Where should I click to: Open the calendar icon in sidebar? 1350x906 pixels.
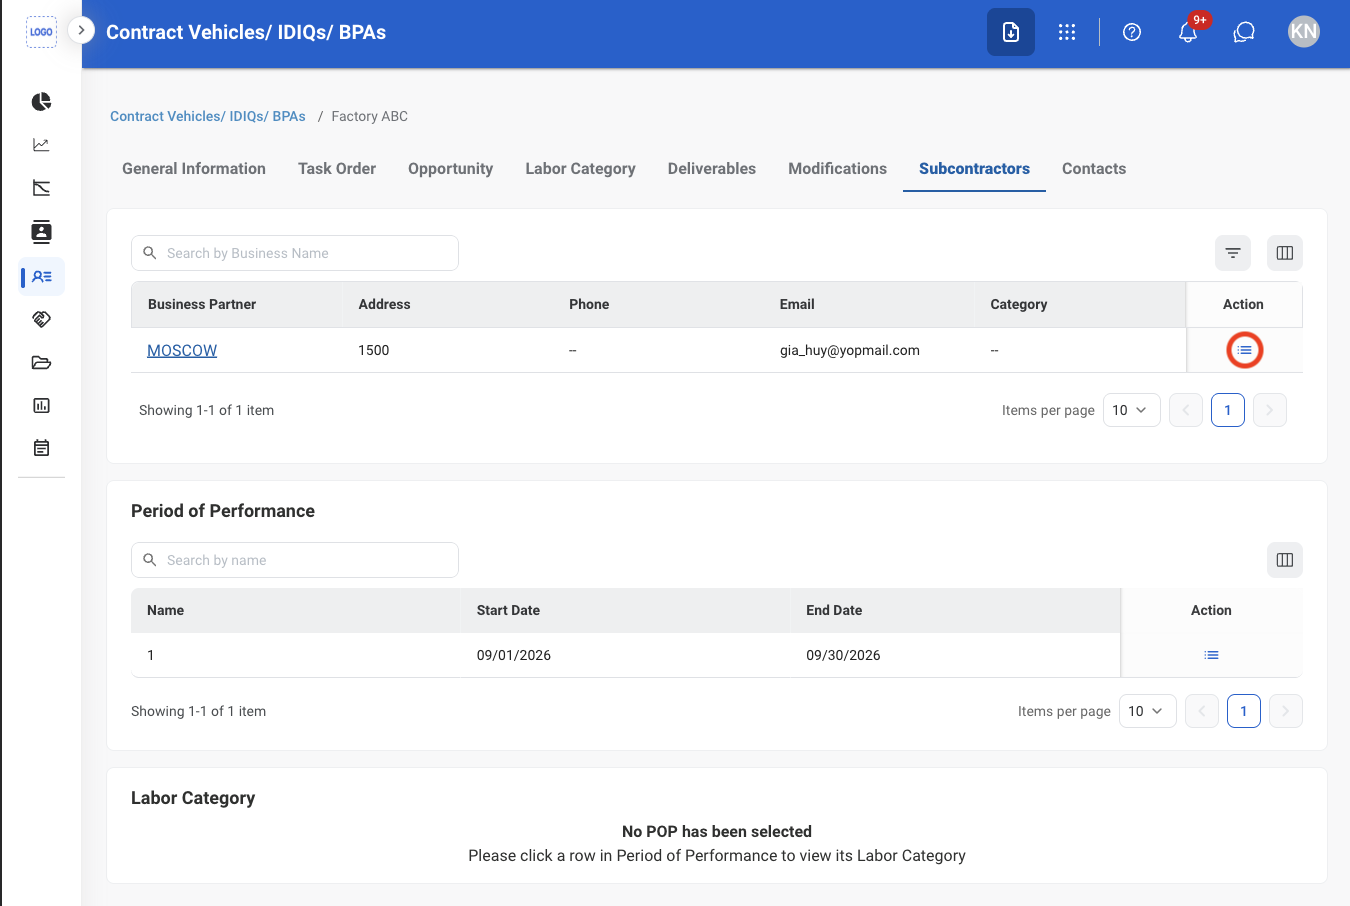coord(41,448)
